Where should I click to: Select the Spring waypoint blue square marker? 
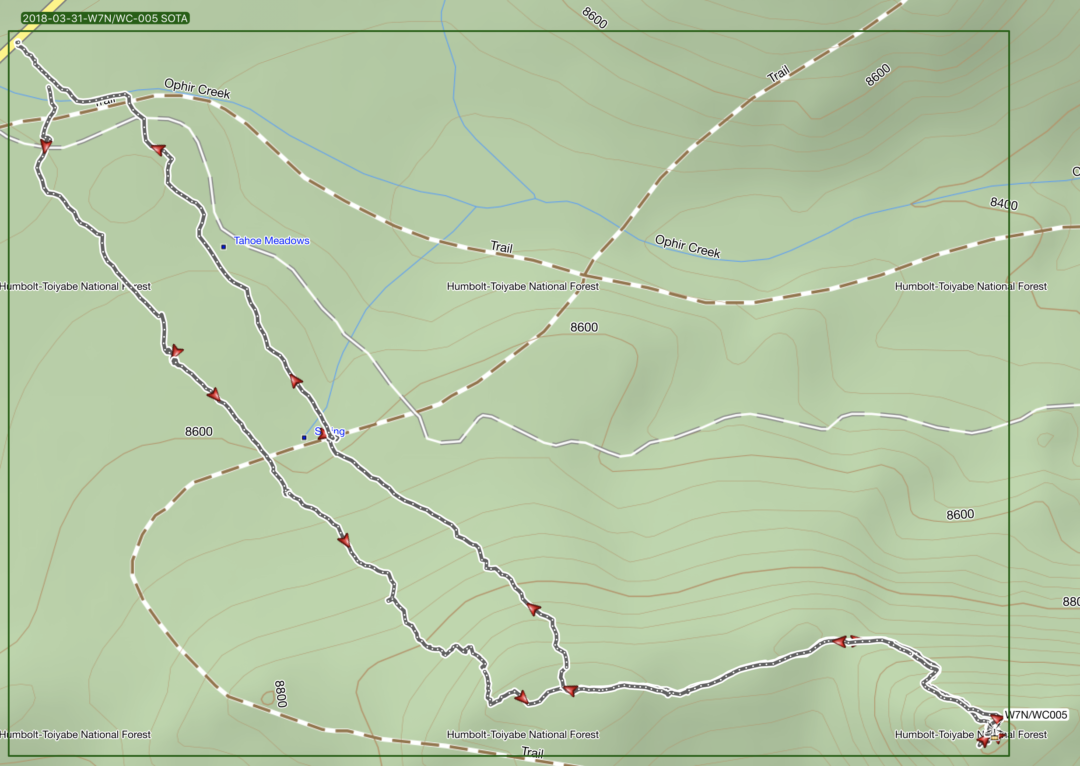304,437
